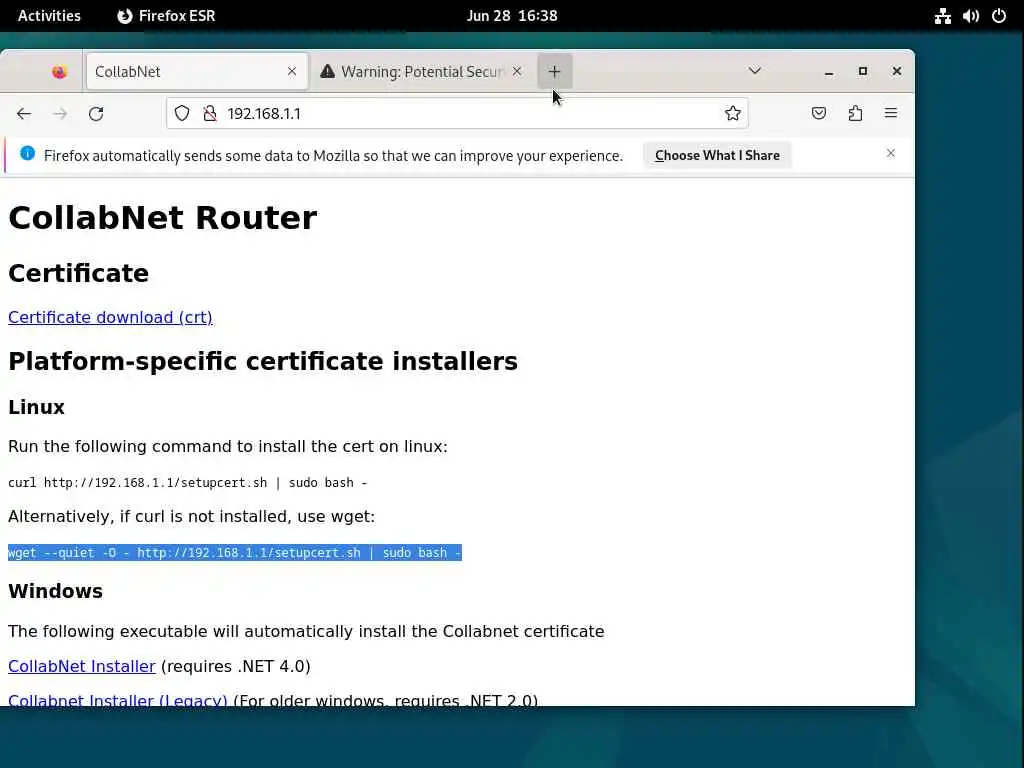This screenshot has height=768, width=1024.
Task: Click the highlighted wget command text
Action: [x=234, y=552]
